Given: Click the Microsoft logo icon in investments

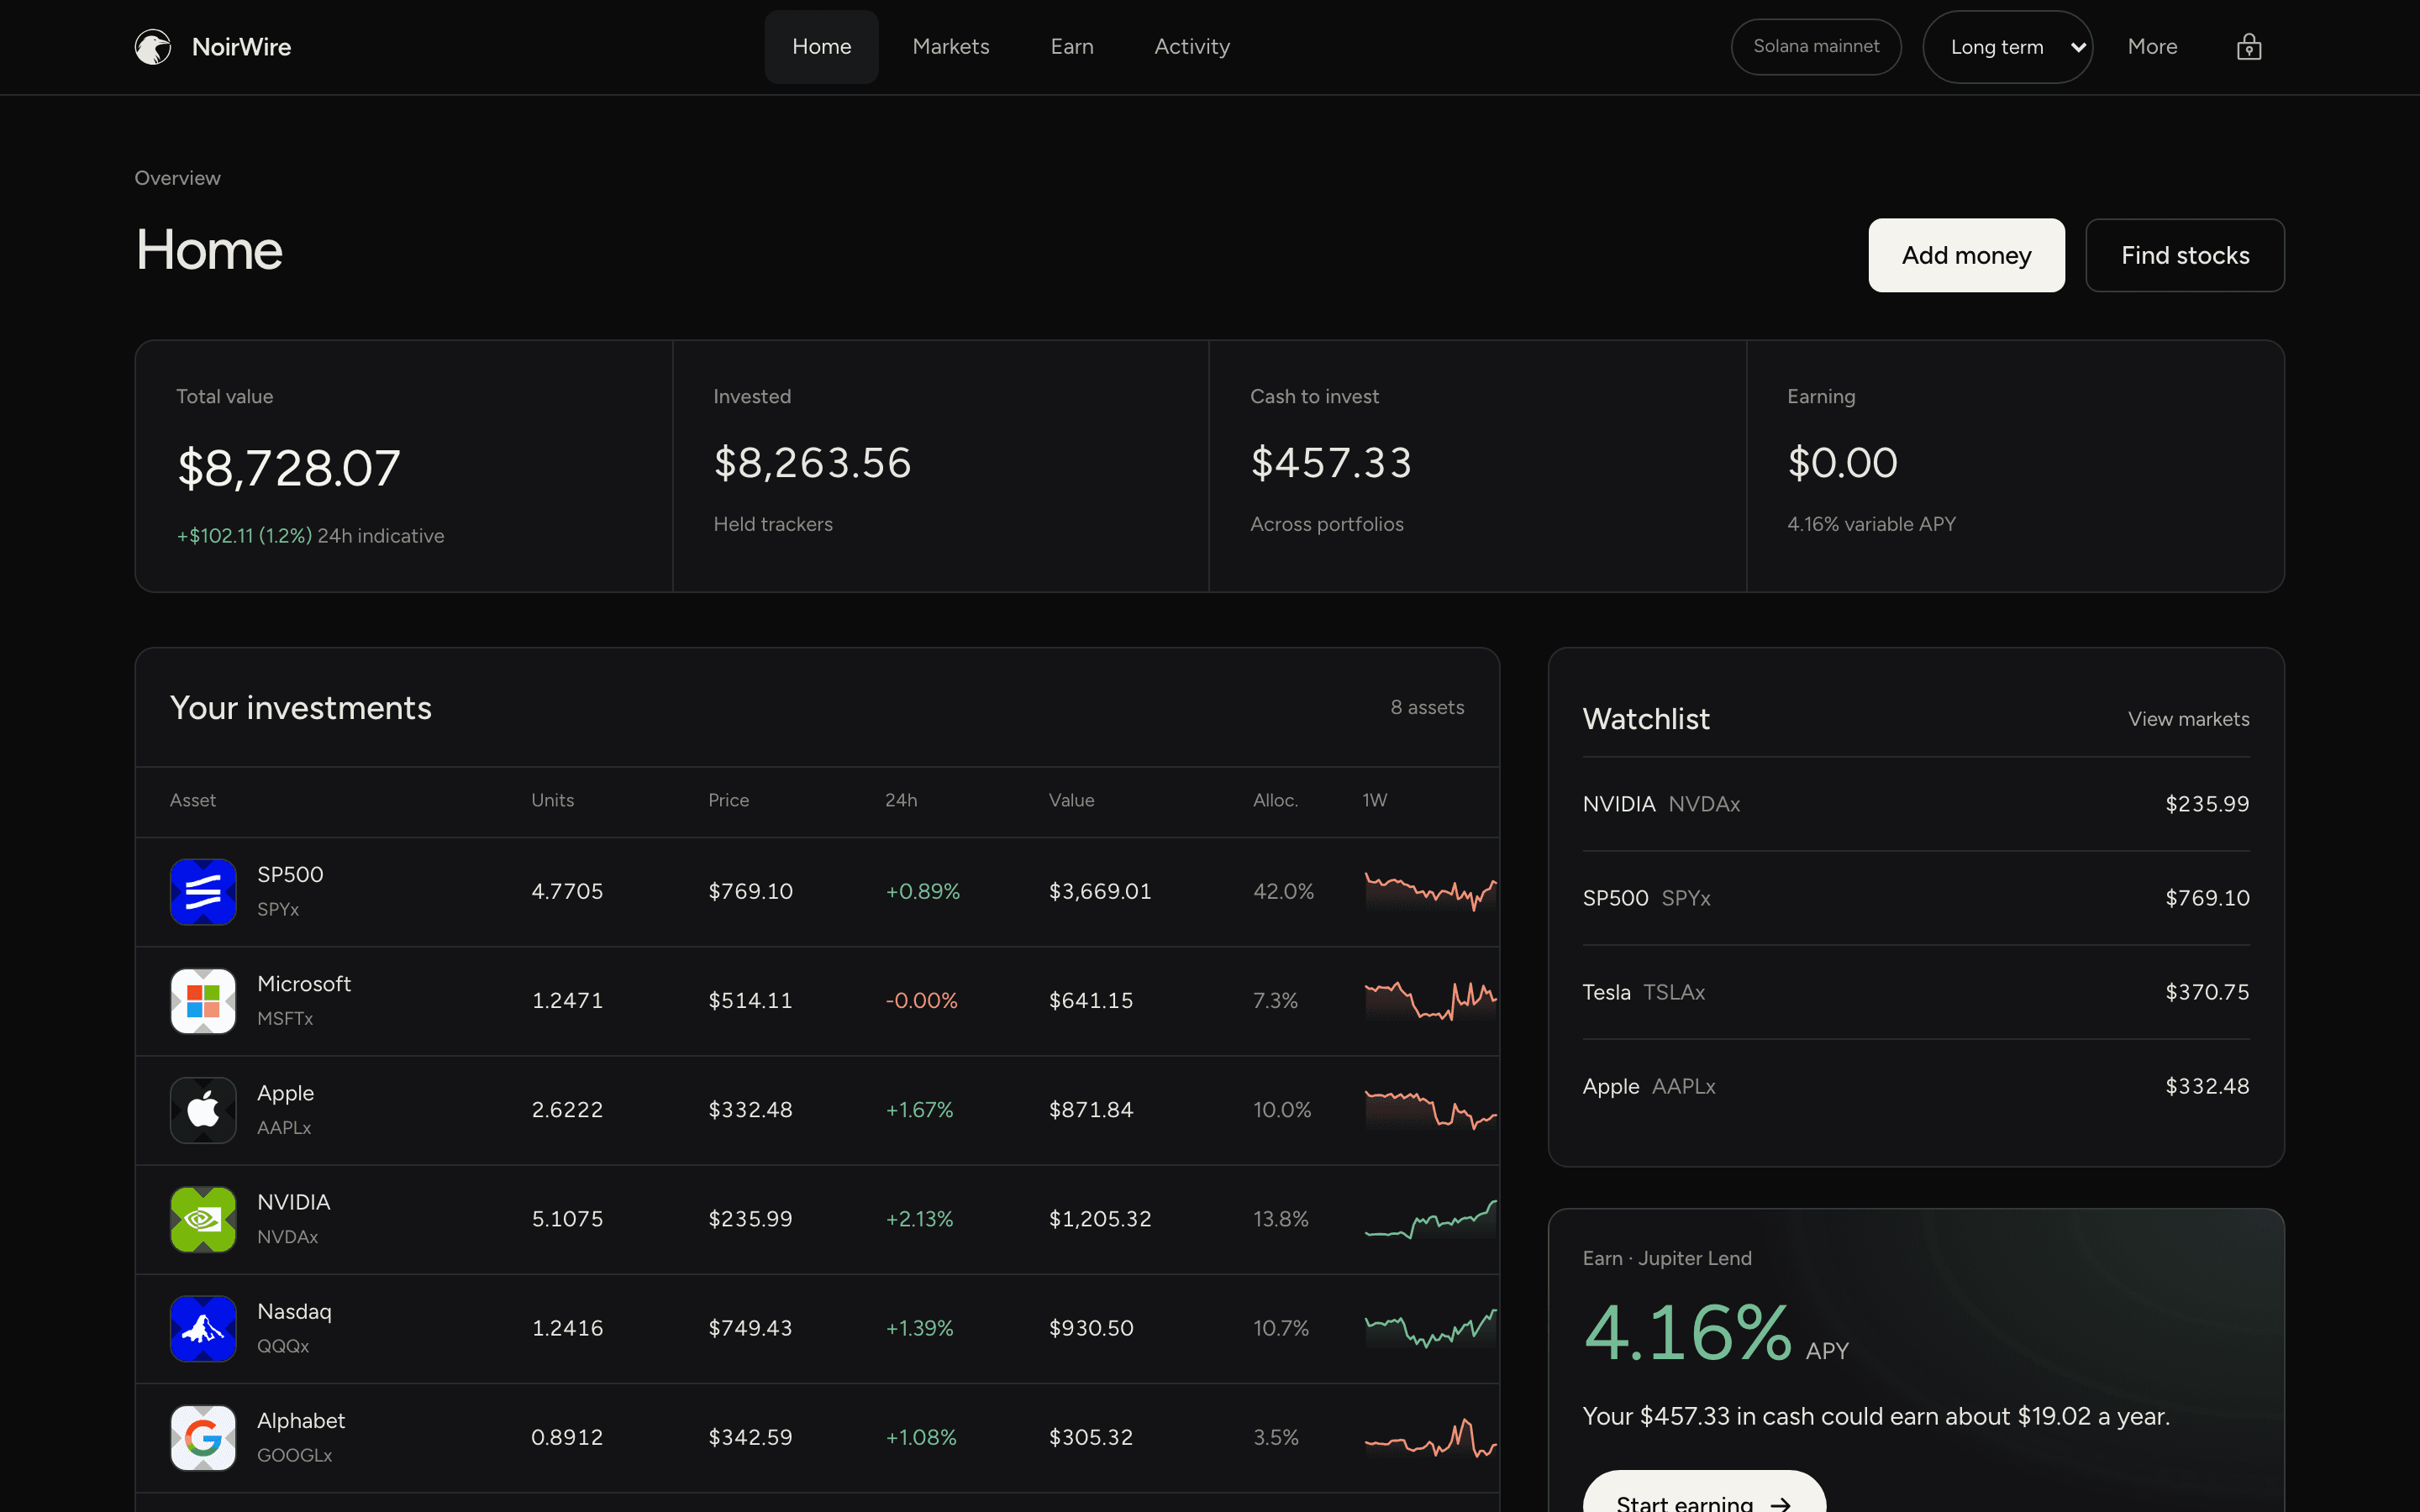Looking at the screenshot, I should click(203, 1000).
